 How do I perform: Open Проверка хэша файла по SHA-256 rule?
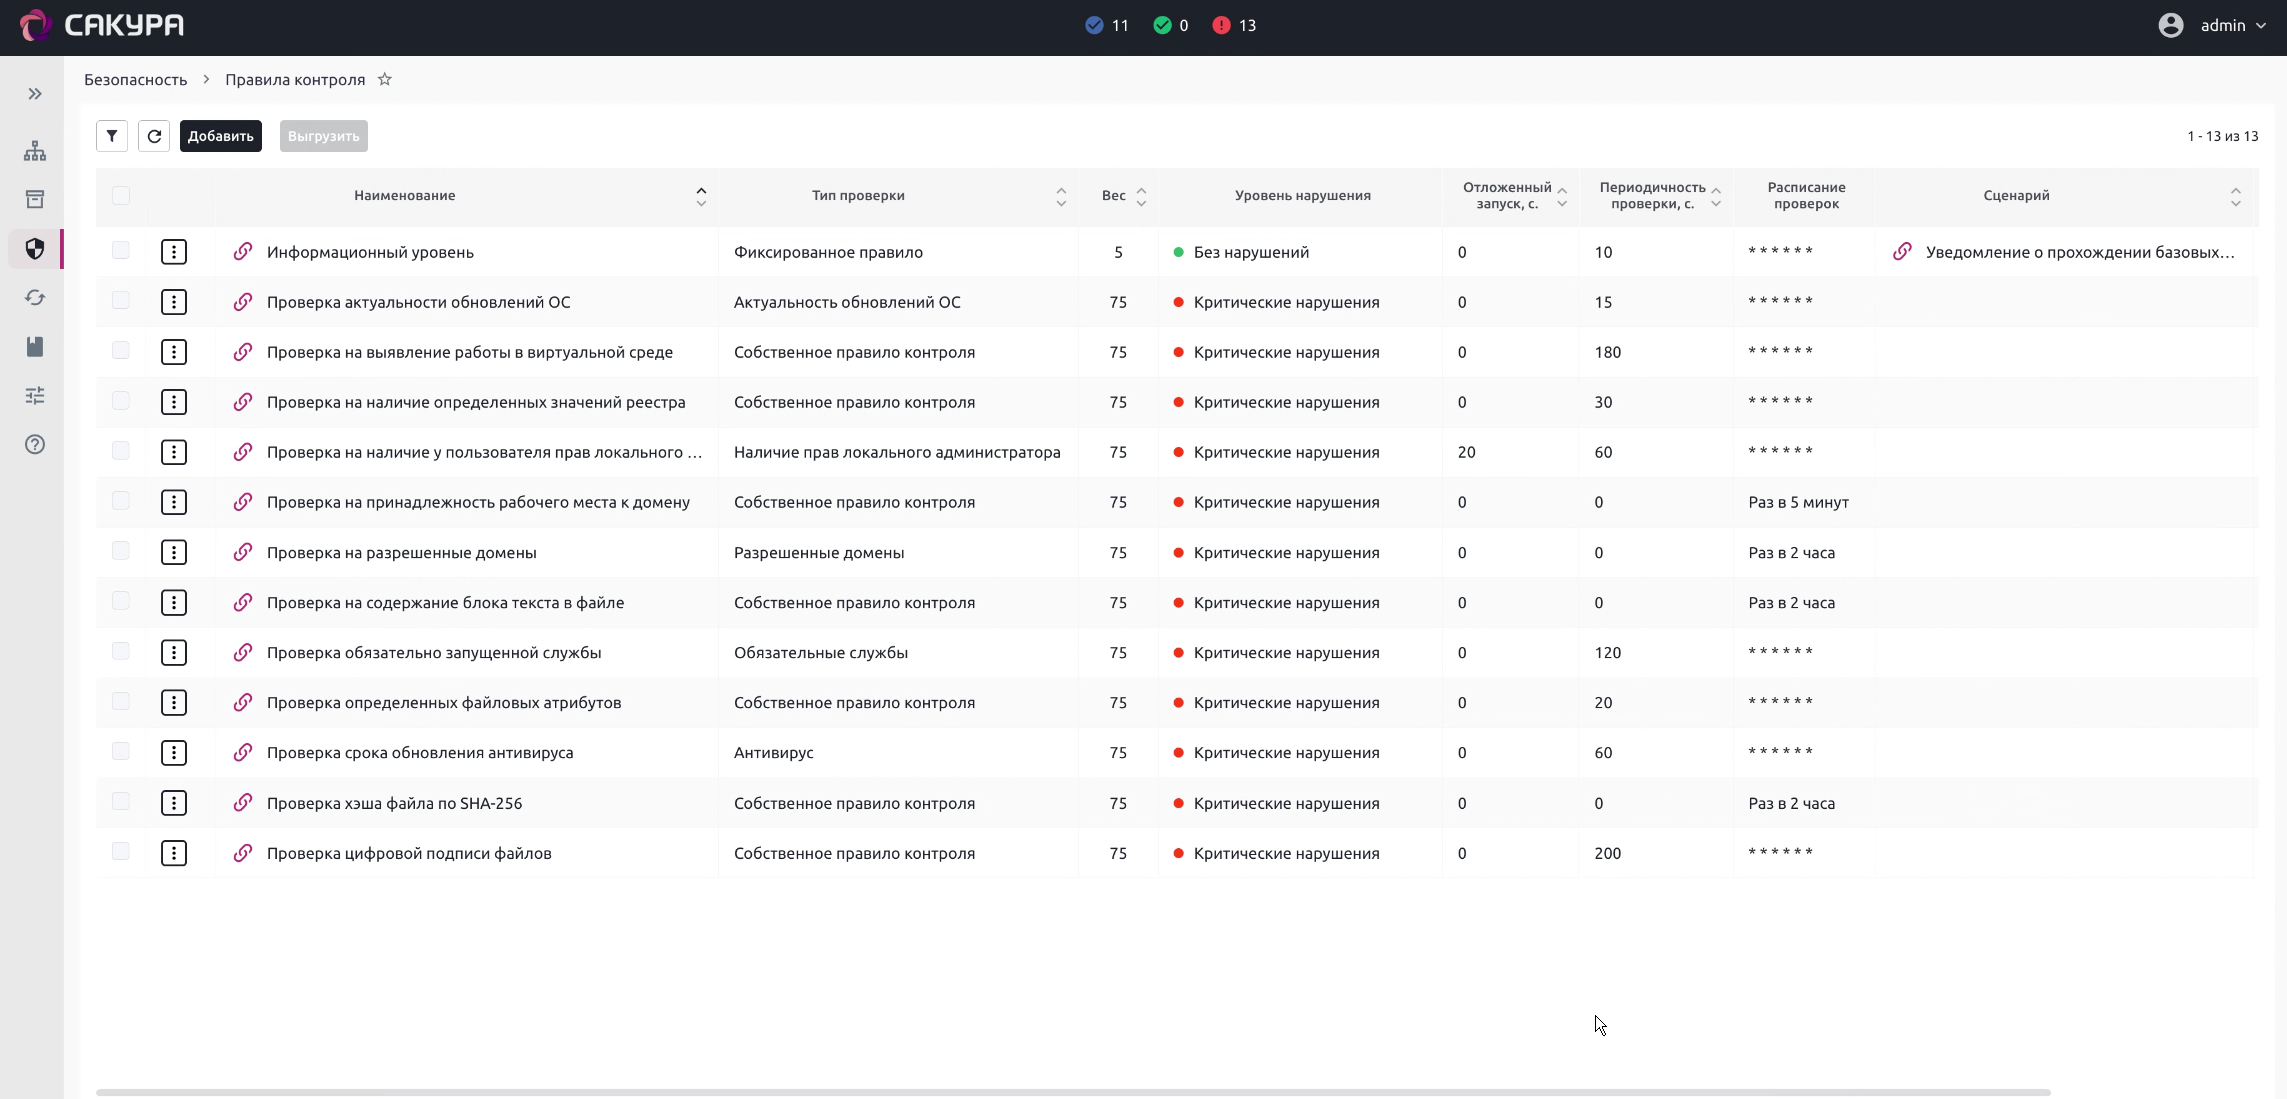pos(394,803)
